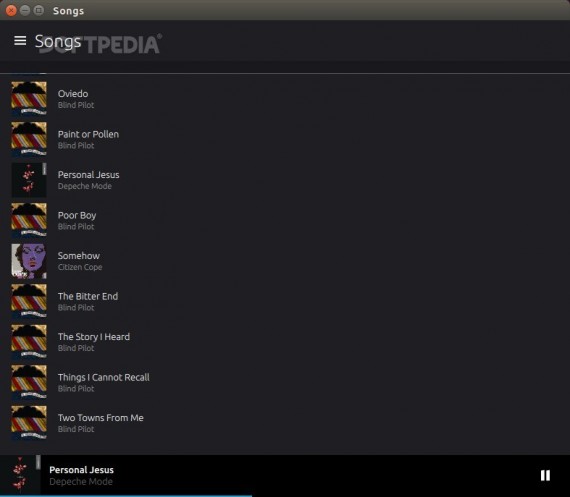Click The Bitter End album thumbnail
The height and width of the screenshot is (497, 570).
click(x=29, y=301)
